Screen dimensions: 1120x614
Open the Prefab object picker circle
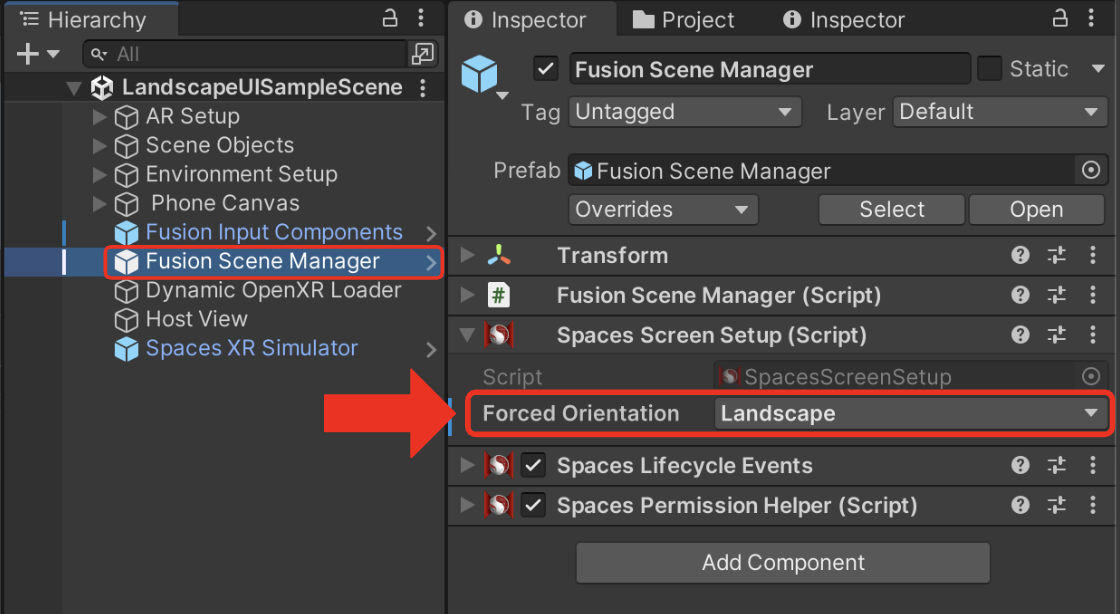[x=1091, y=171]
